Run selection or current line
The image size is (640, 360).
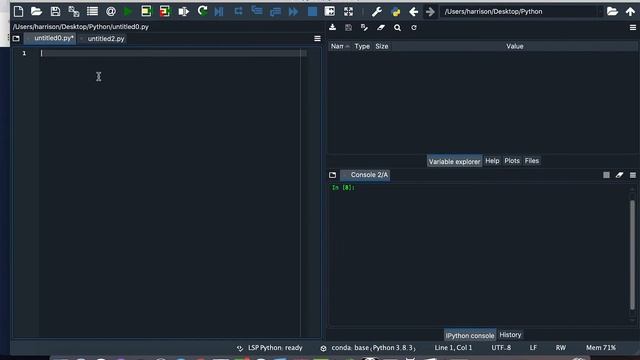coord(183,11)
